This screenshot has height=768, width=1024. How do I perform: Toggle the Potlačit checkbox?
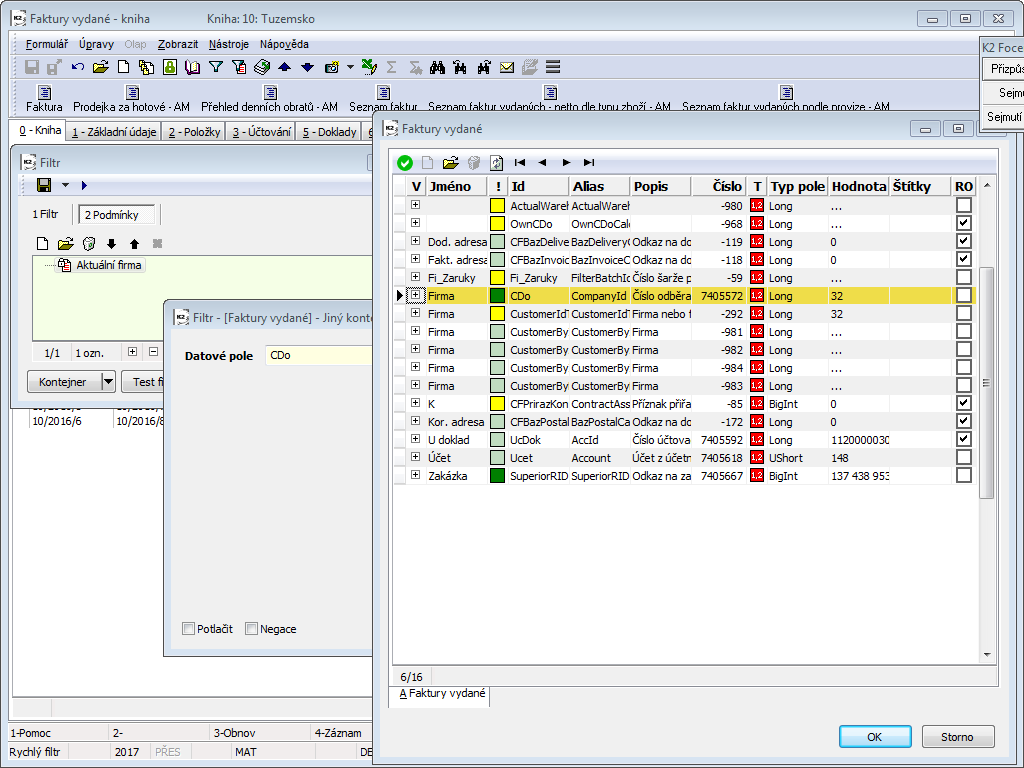click(x=189, y=629)
